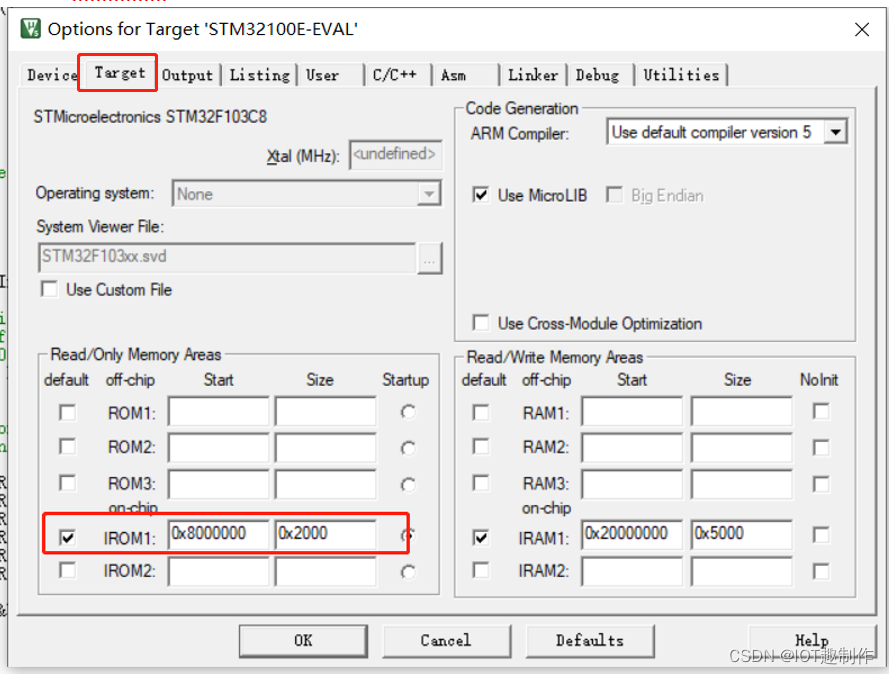Check the IRAM2 default checkbox

(481, 570)
